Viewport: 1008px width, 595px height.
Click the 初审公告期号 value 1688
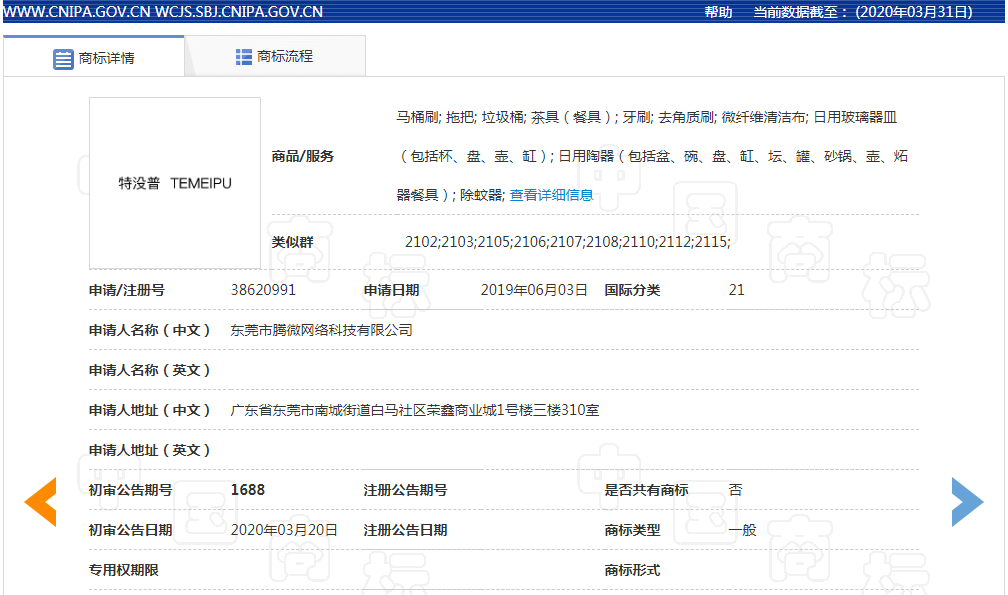tap(248, 490)
